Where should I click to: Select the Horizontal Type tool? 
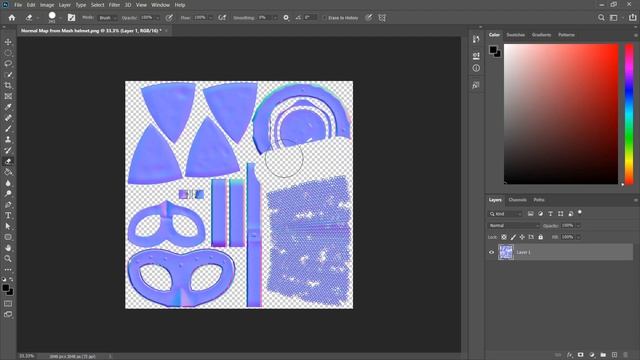point(8,215)
